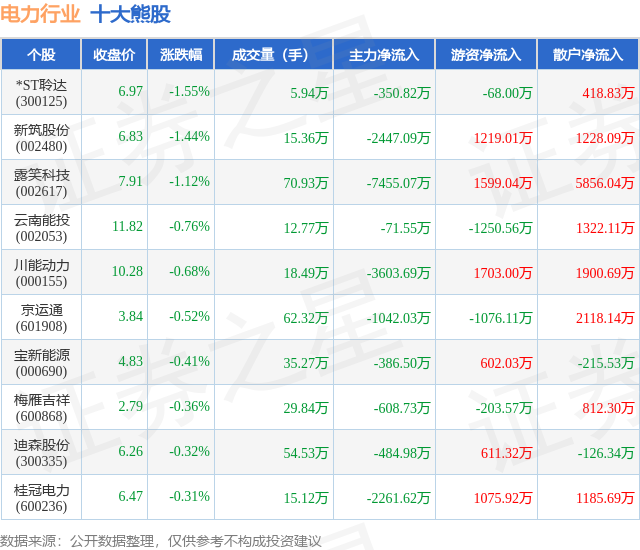Click 露笑科技 main net inflow -7455.07万
The image size is (640, 550).
(398, 183)
